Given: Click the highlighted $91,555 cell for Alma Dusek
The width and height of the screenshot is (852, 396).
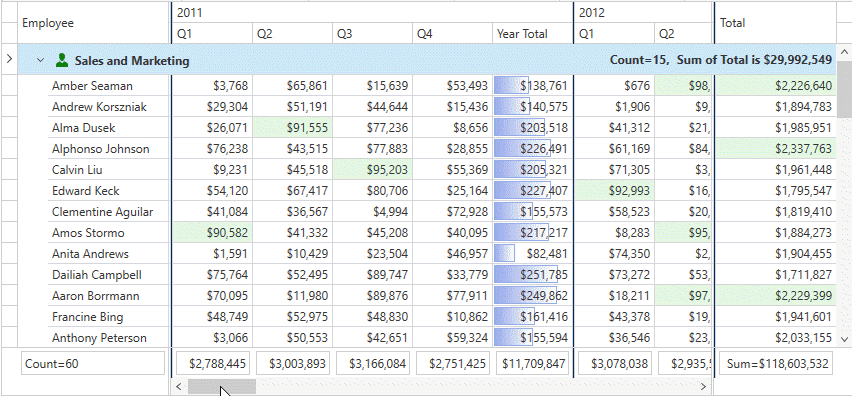Looking at the screenshot, I should click(292, 128).
